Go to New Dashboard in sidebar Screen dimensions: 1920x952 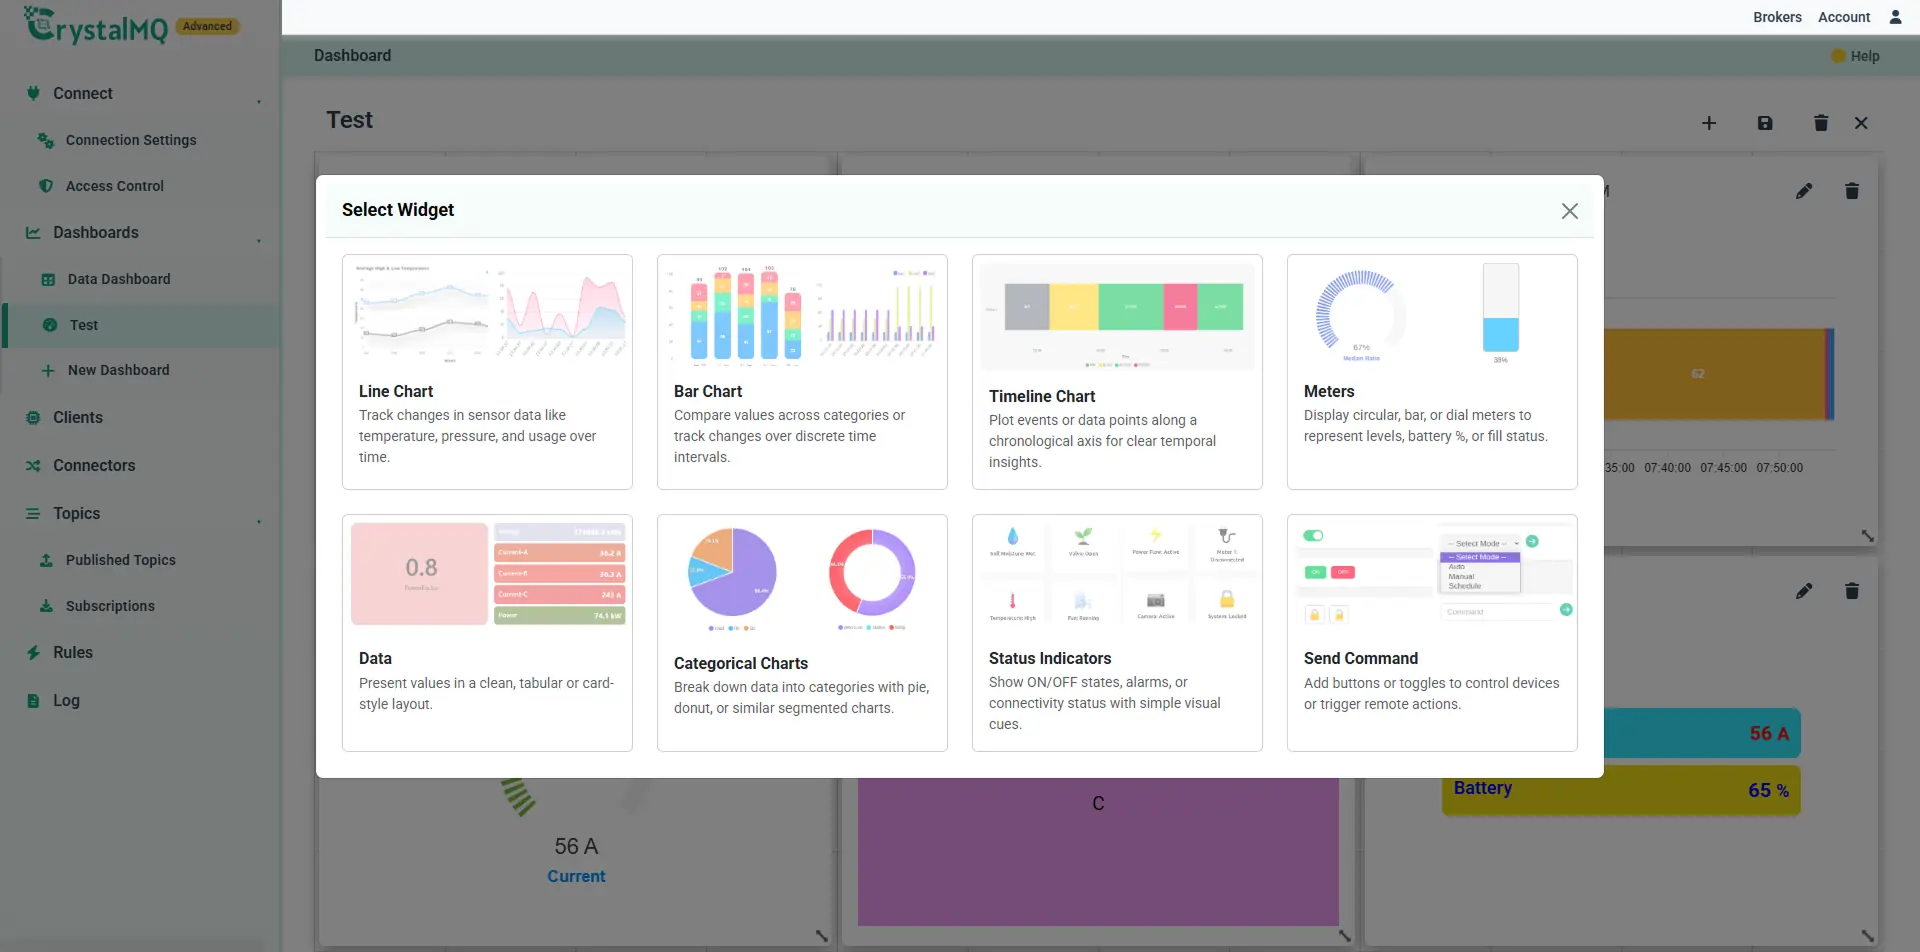(x=118, y=370)
